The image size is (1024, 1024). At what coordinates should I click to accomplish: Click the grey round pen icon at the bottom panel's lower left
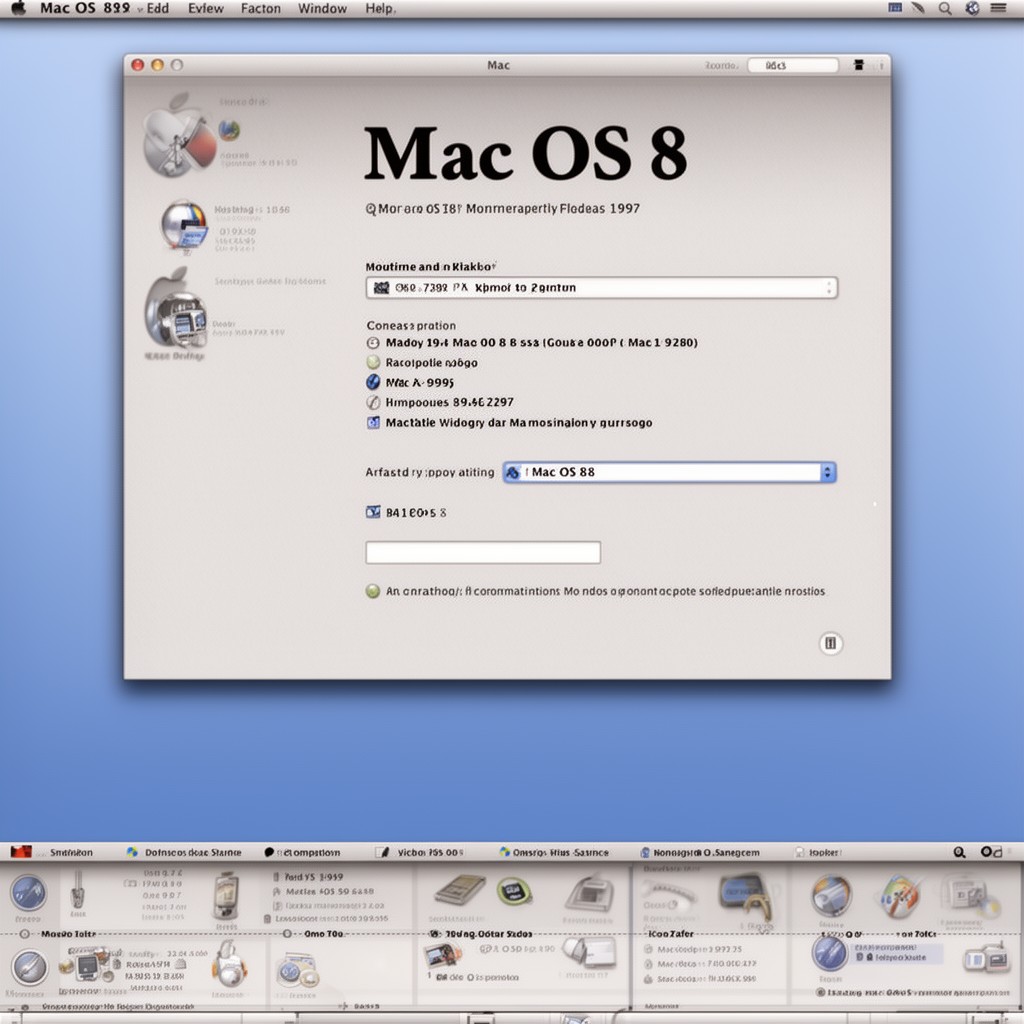pos(29,968)
